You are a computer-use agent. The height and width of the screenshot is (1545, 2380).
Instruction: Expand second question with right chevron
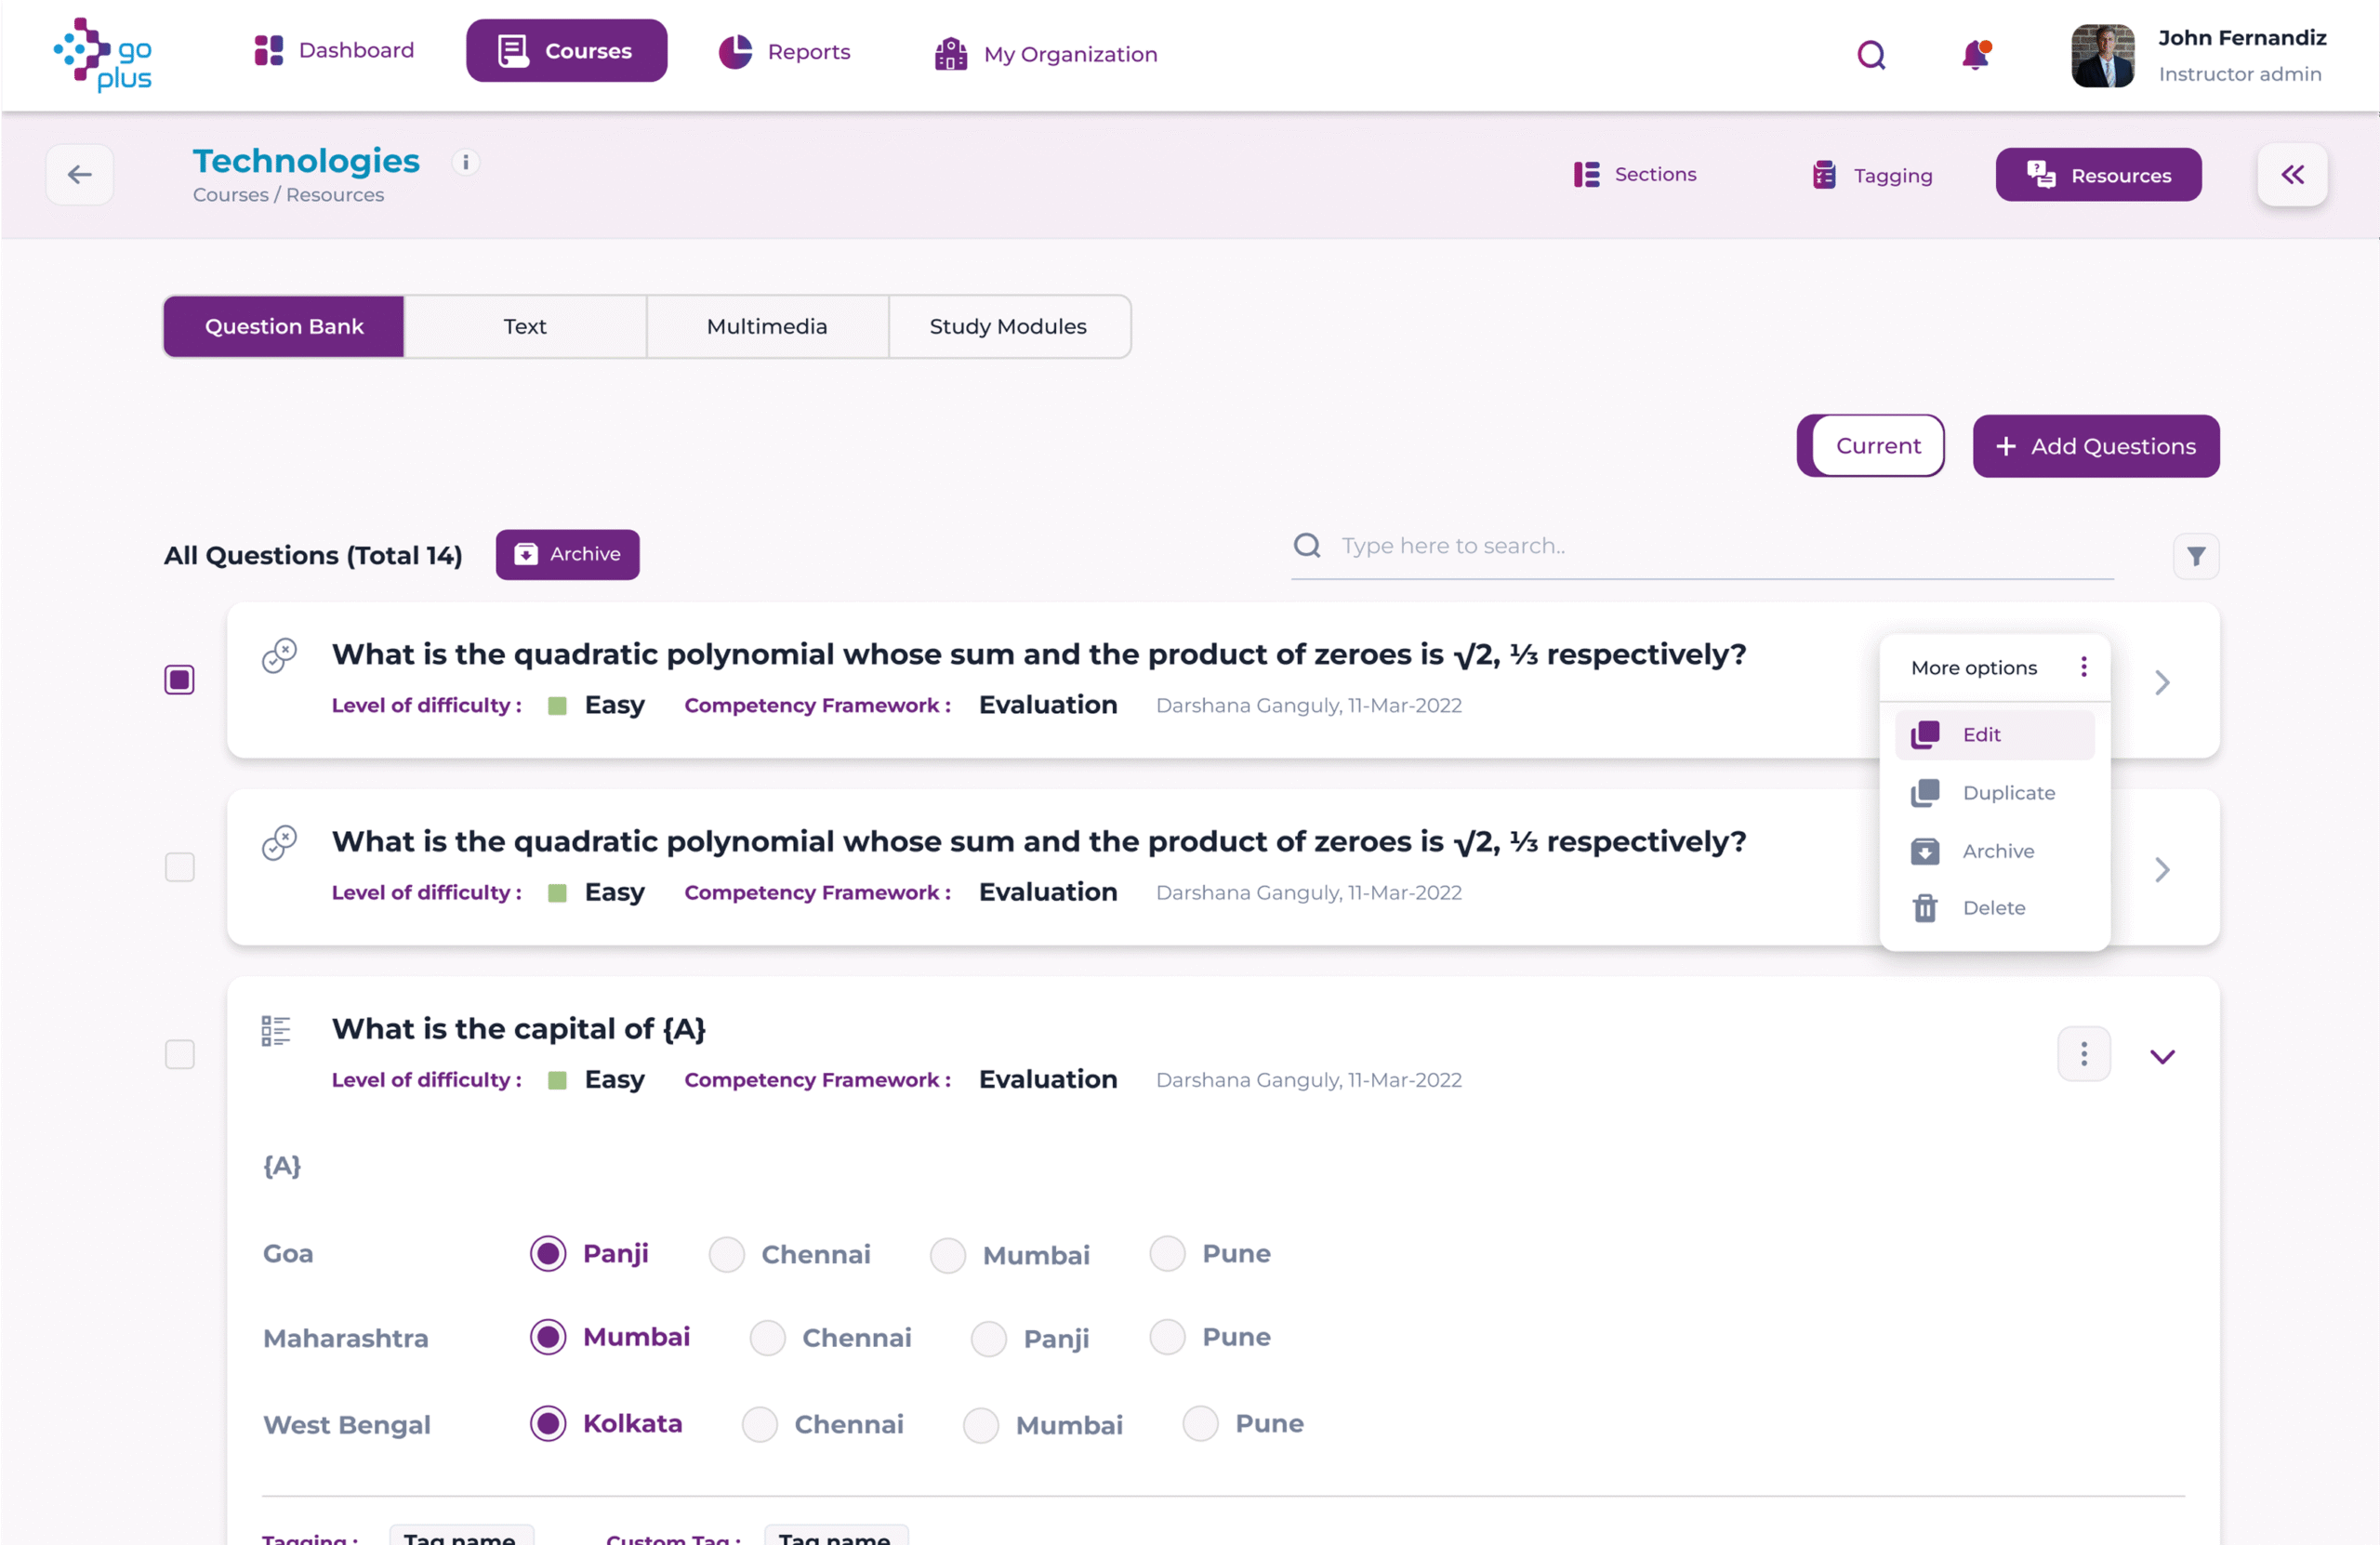(x=2162, y=870)
